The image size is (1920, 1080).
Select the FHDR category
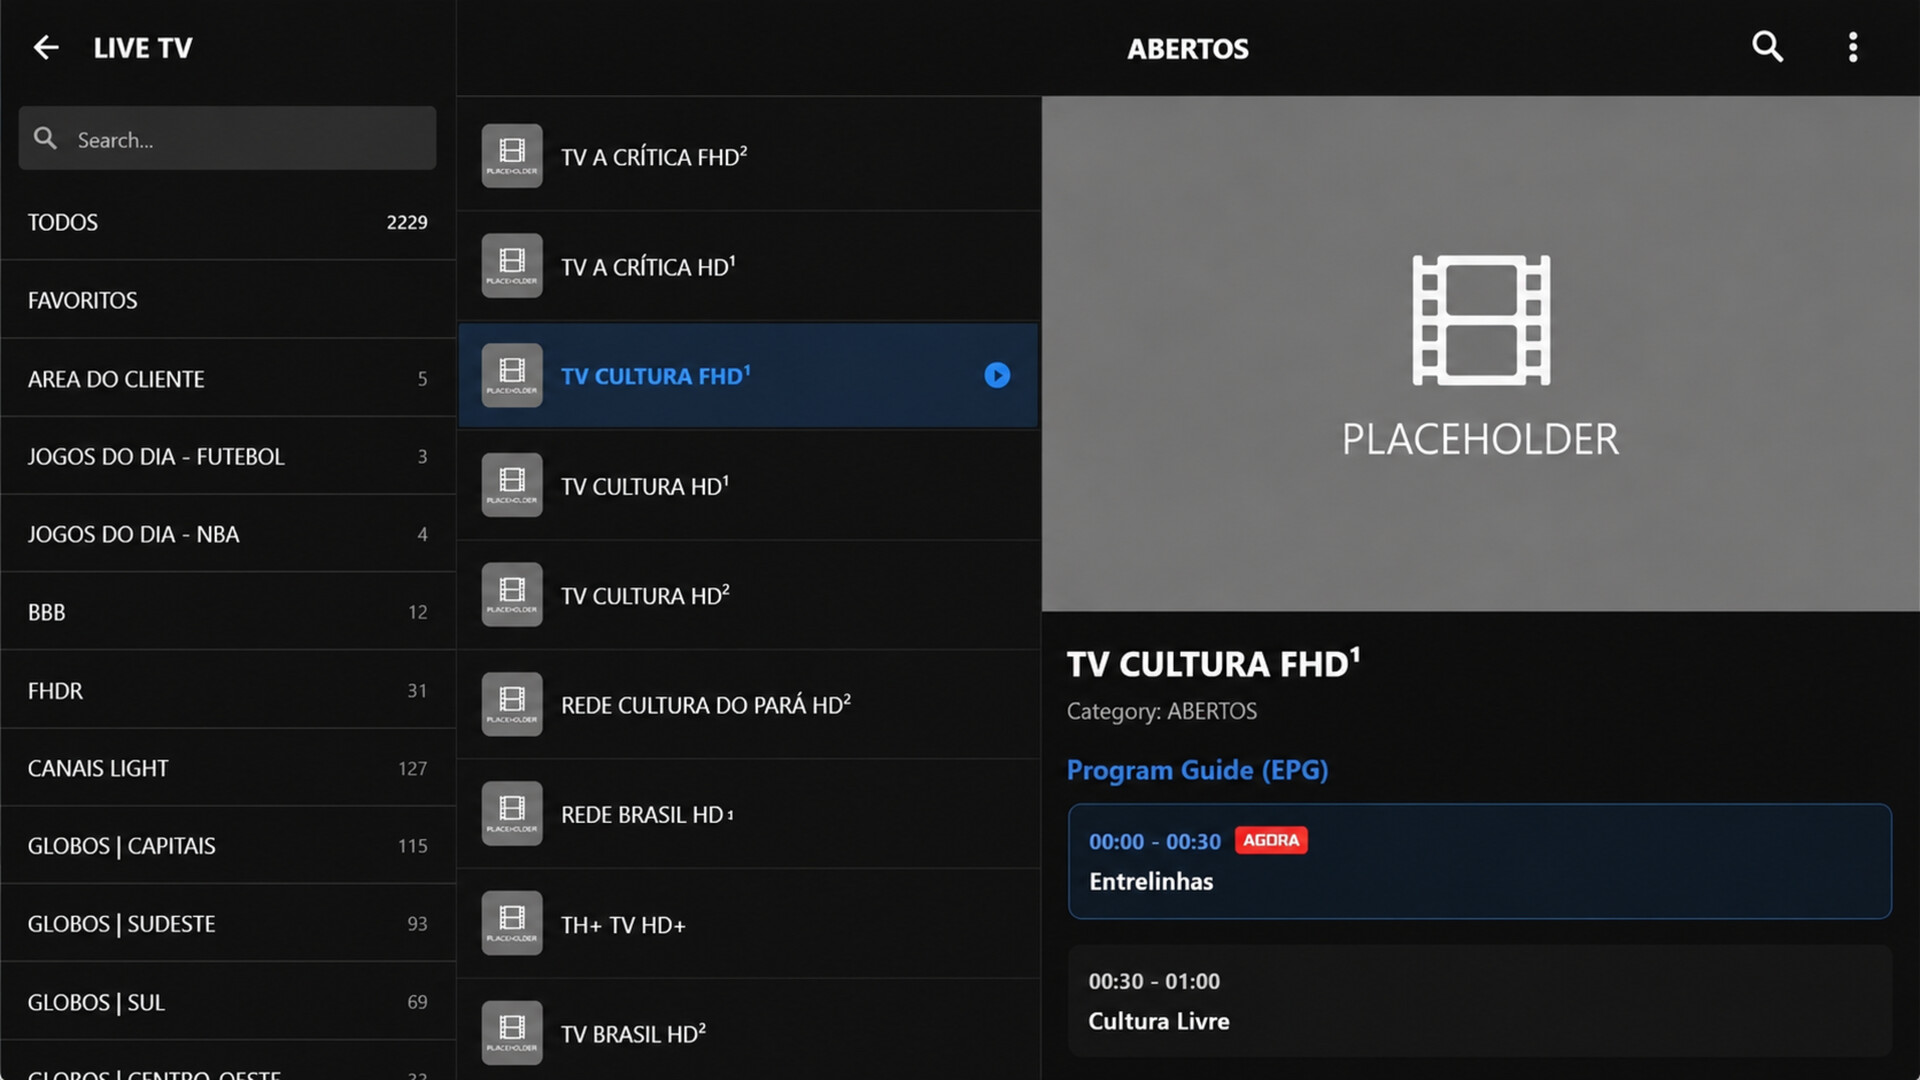[228, 690]
